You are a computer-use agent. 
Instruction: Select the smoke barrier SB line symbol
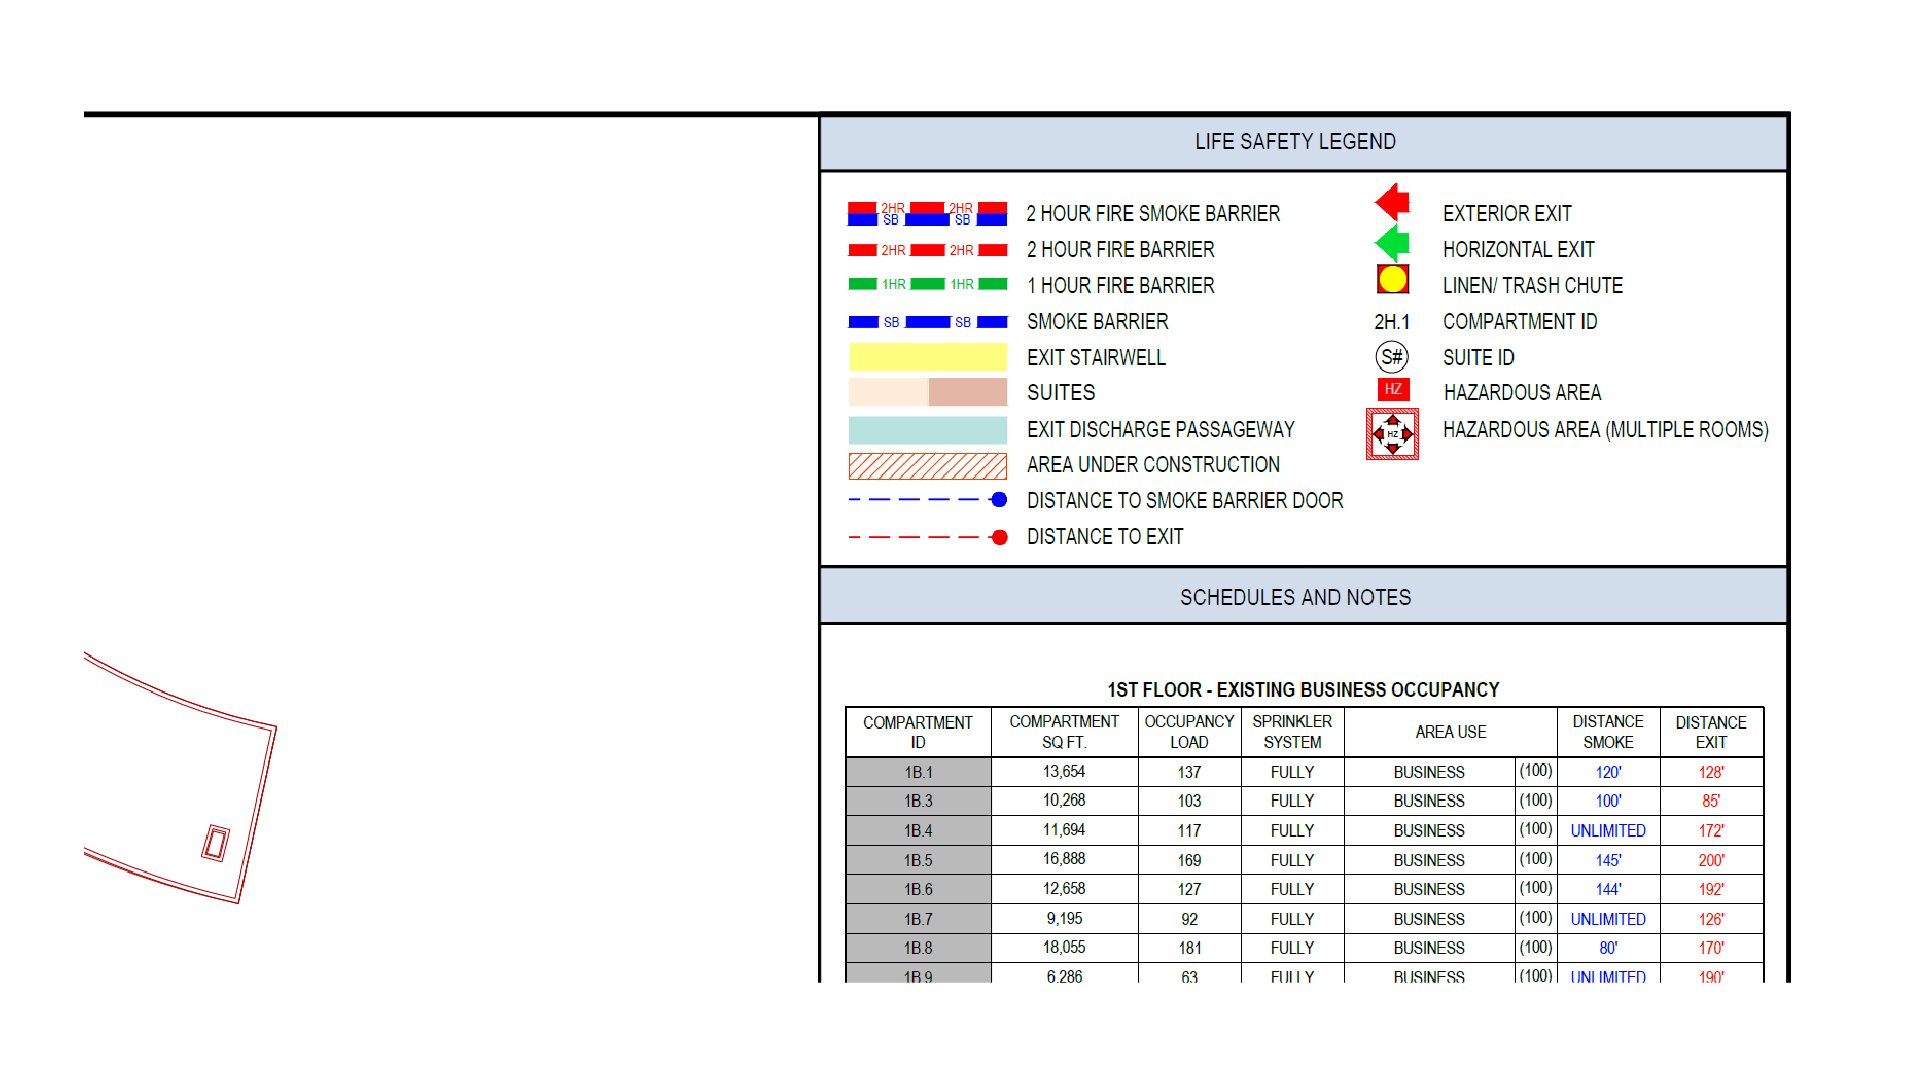926,321
